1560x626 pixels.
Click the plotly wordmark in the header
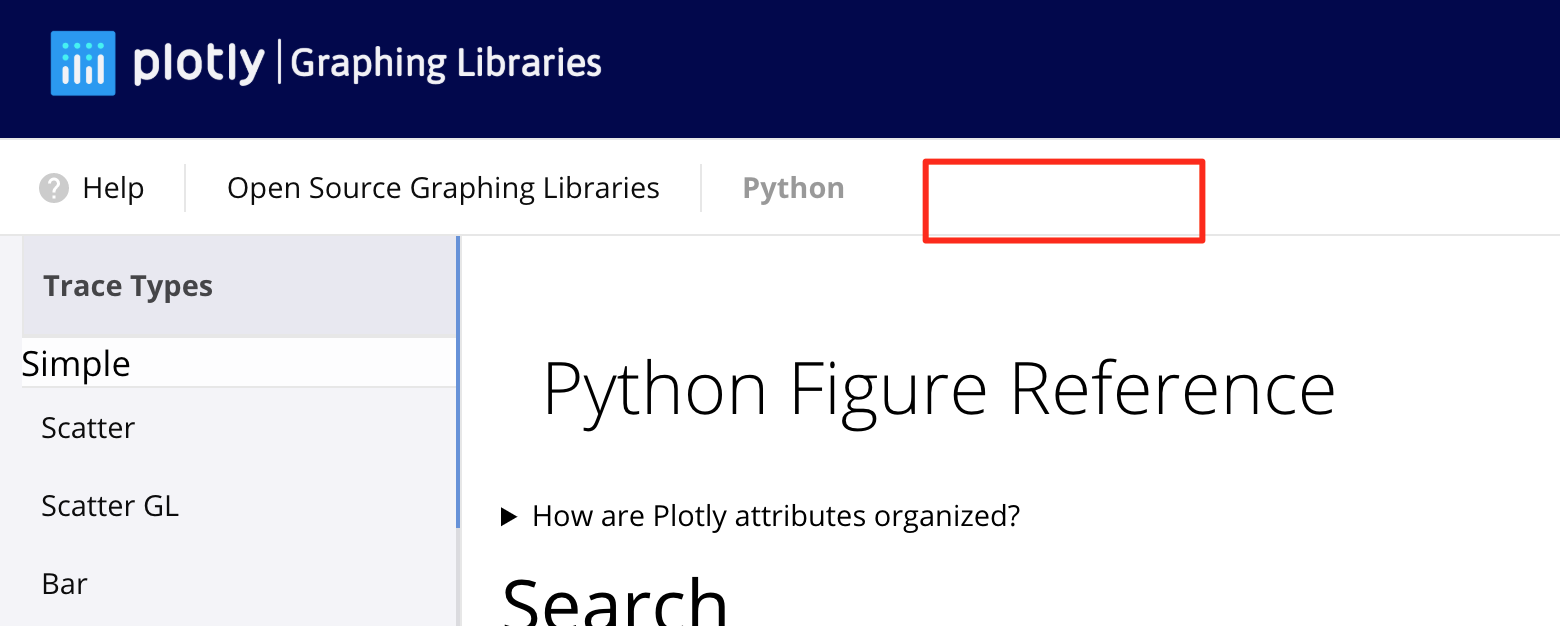point(197,62)
